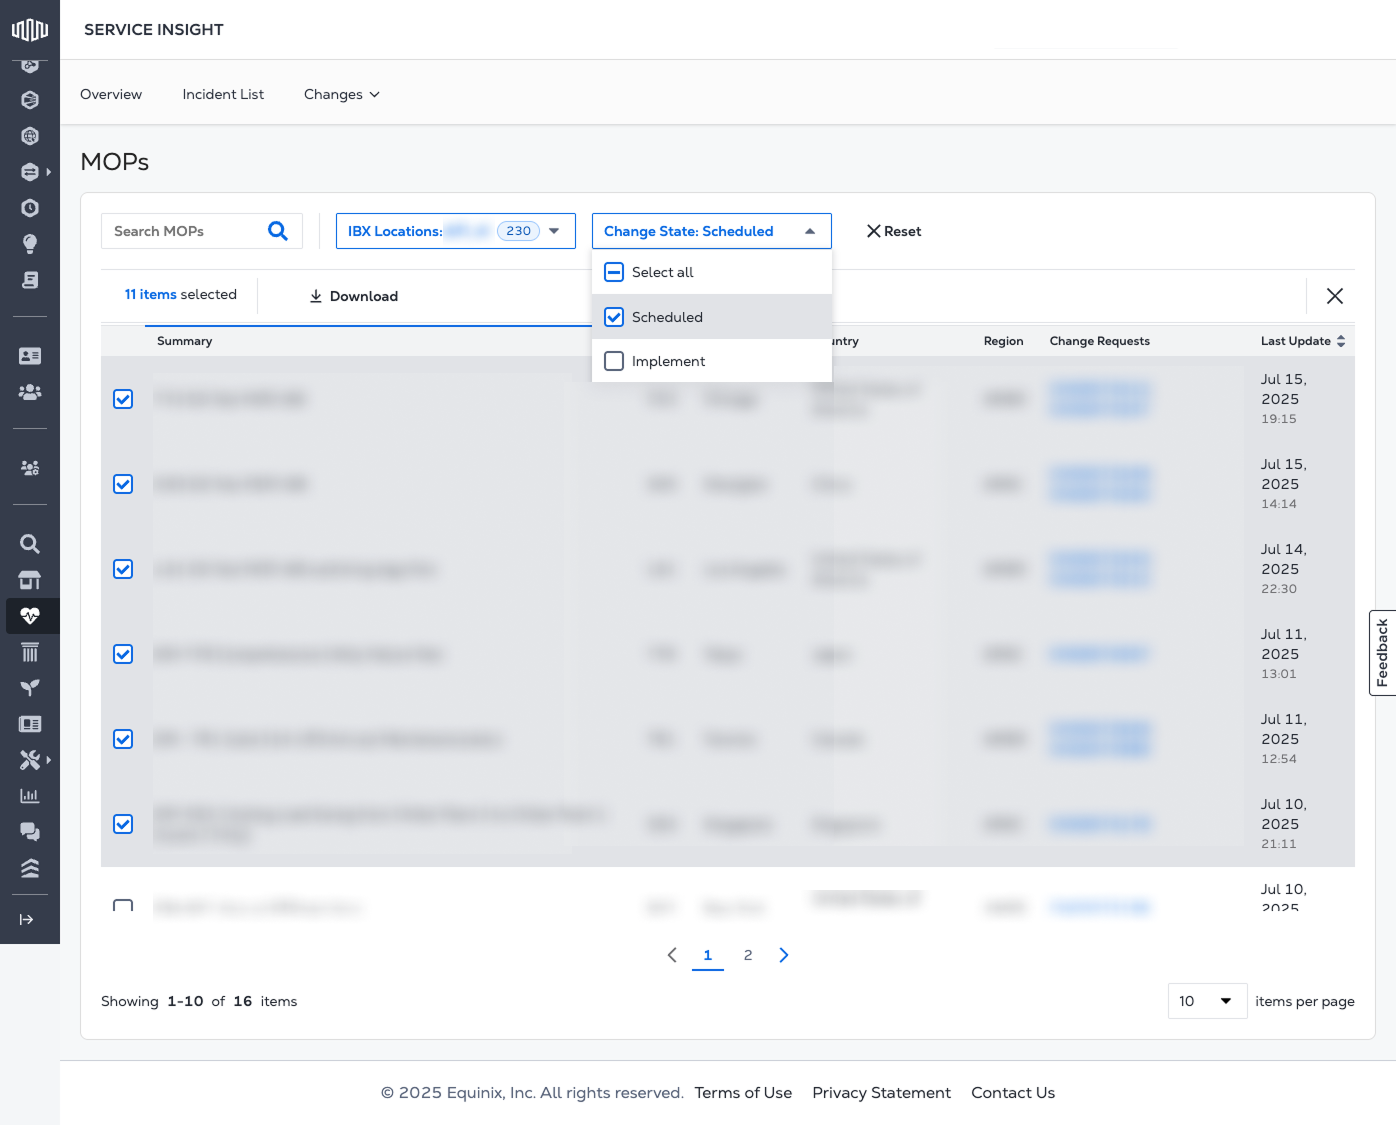Open the ID card sidebar icon
The image size is (1396, 1125).
click(30, 356)
